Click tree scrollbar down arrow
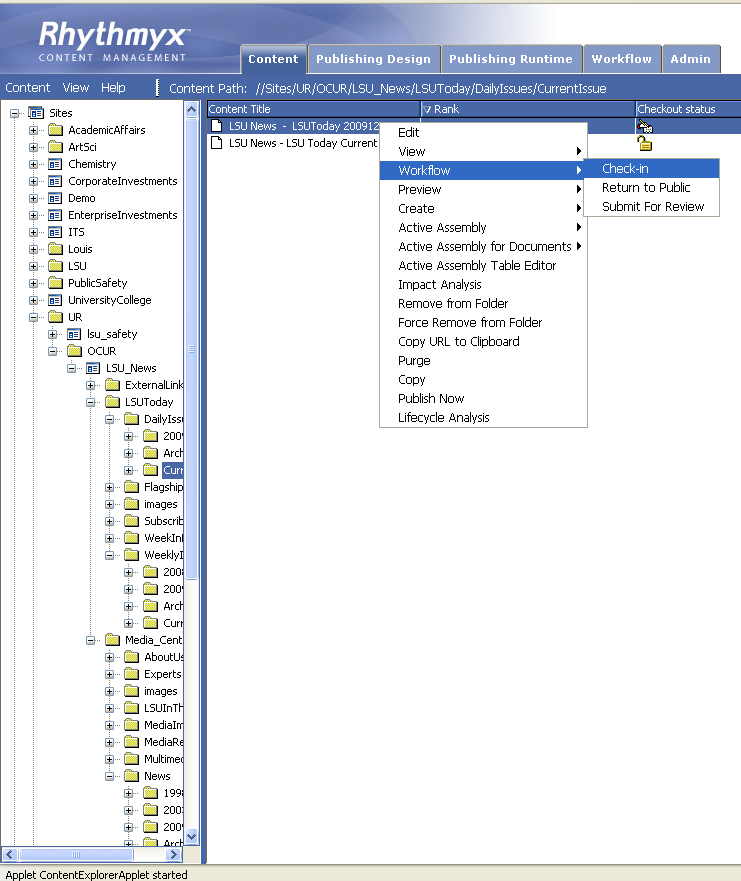Screen dimensions: 741x881 tap(192, 837)
